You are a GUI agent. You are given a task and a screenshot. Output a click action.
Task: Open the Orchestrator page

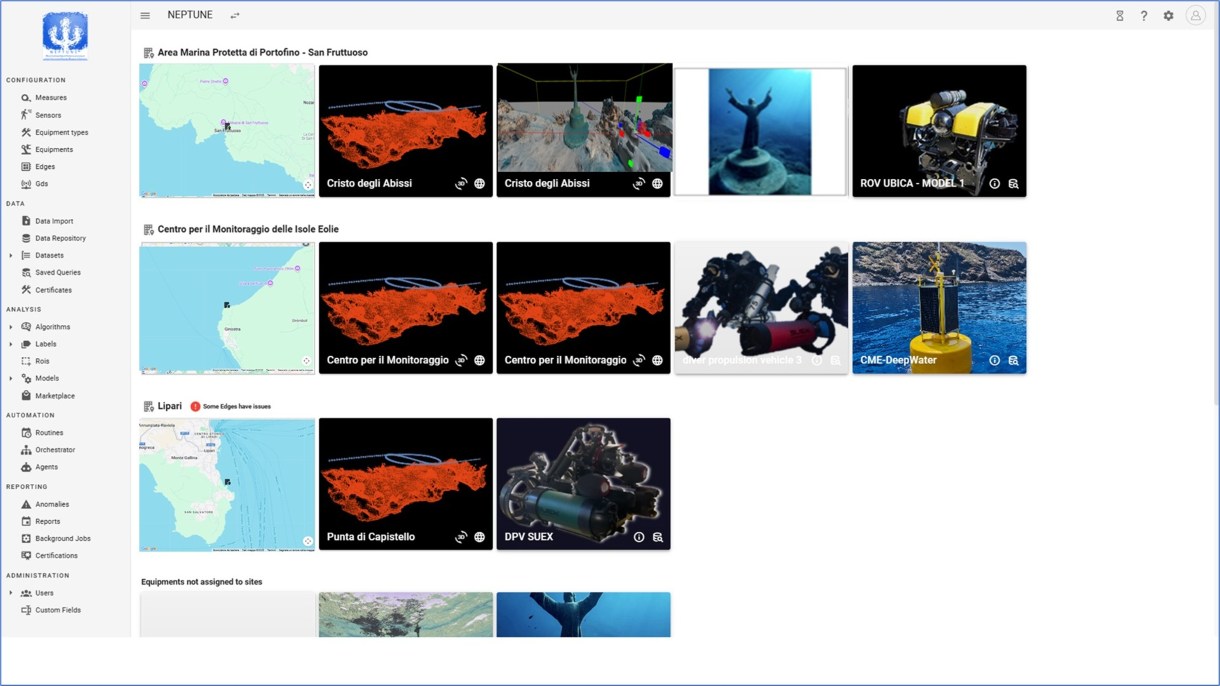(55, 450)
